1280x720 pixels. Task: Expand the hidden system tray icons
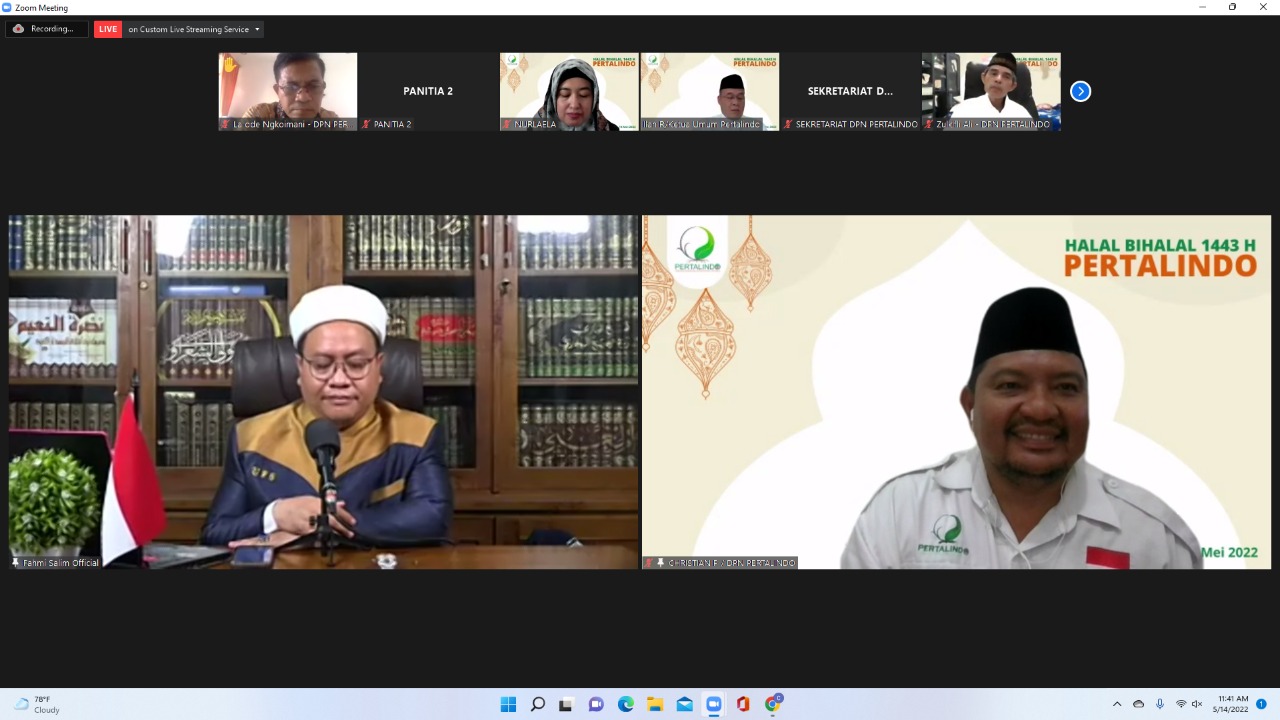pos(1117,704)
